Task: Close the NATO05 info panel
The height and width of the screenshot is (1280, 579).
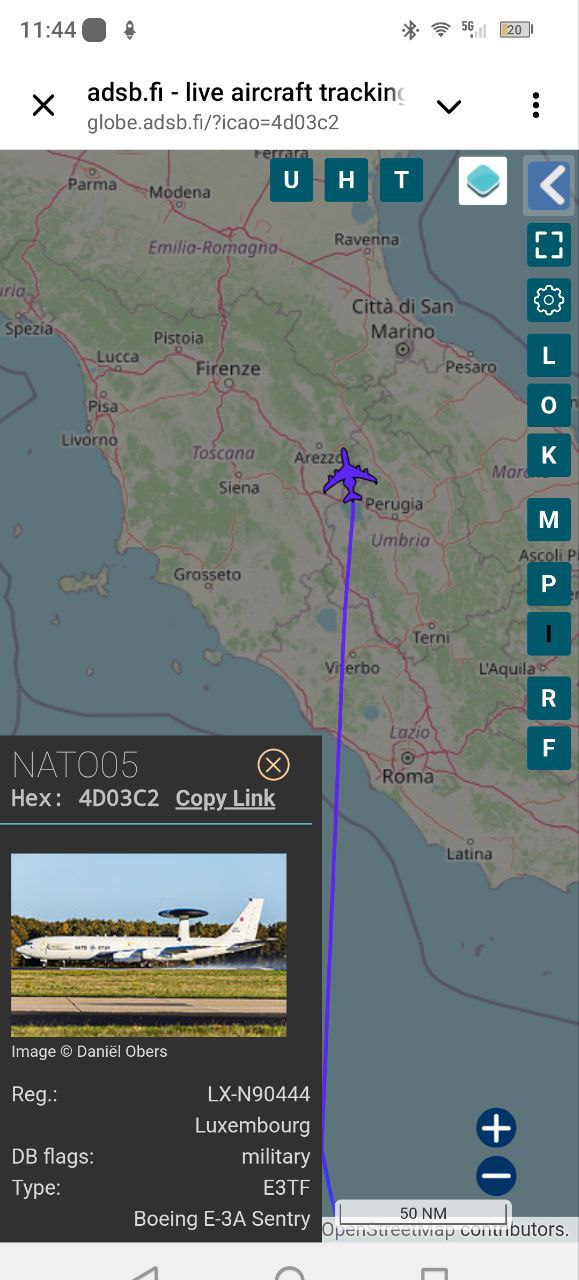Action: coord(273,765)
